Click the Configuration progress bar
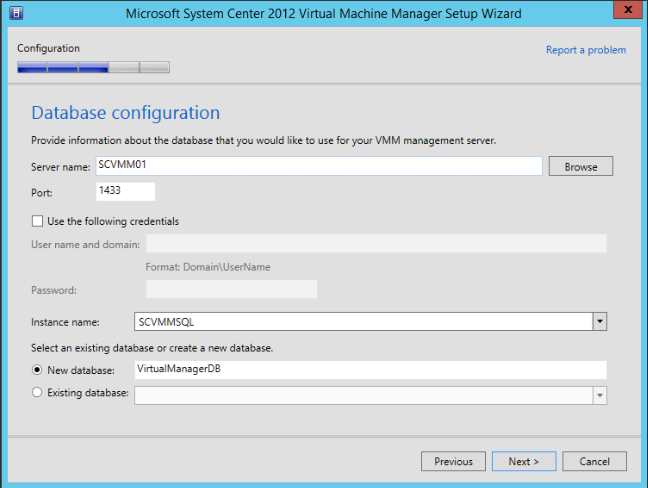 93,68
